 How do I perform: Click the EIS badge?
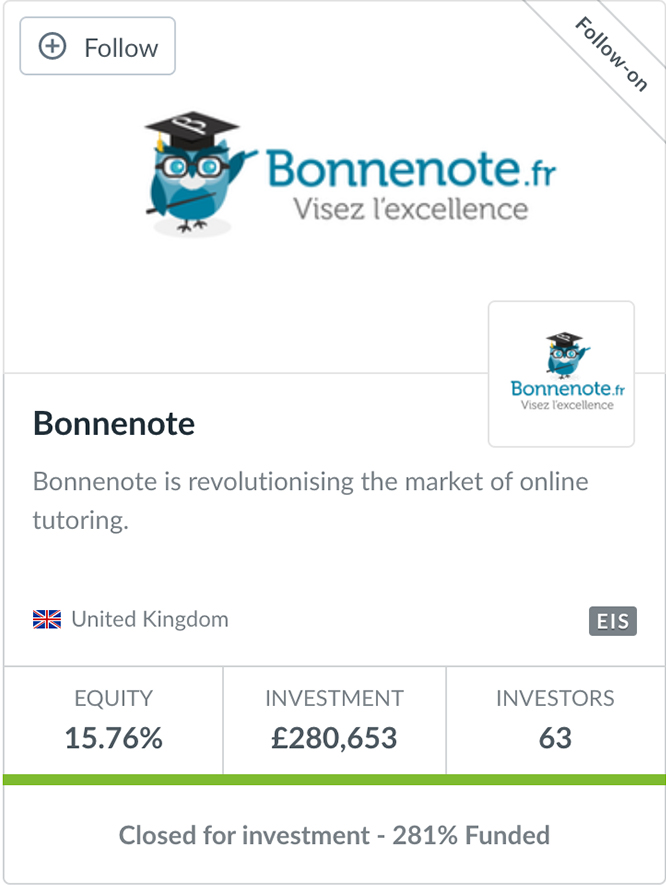pyautogui.click(x=613, y=621)
